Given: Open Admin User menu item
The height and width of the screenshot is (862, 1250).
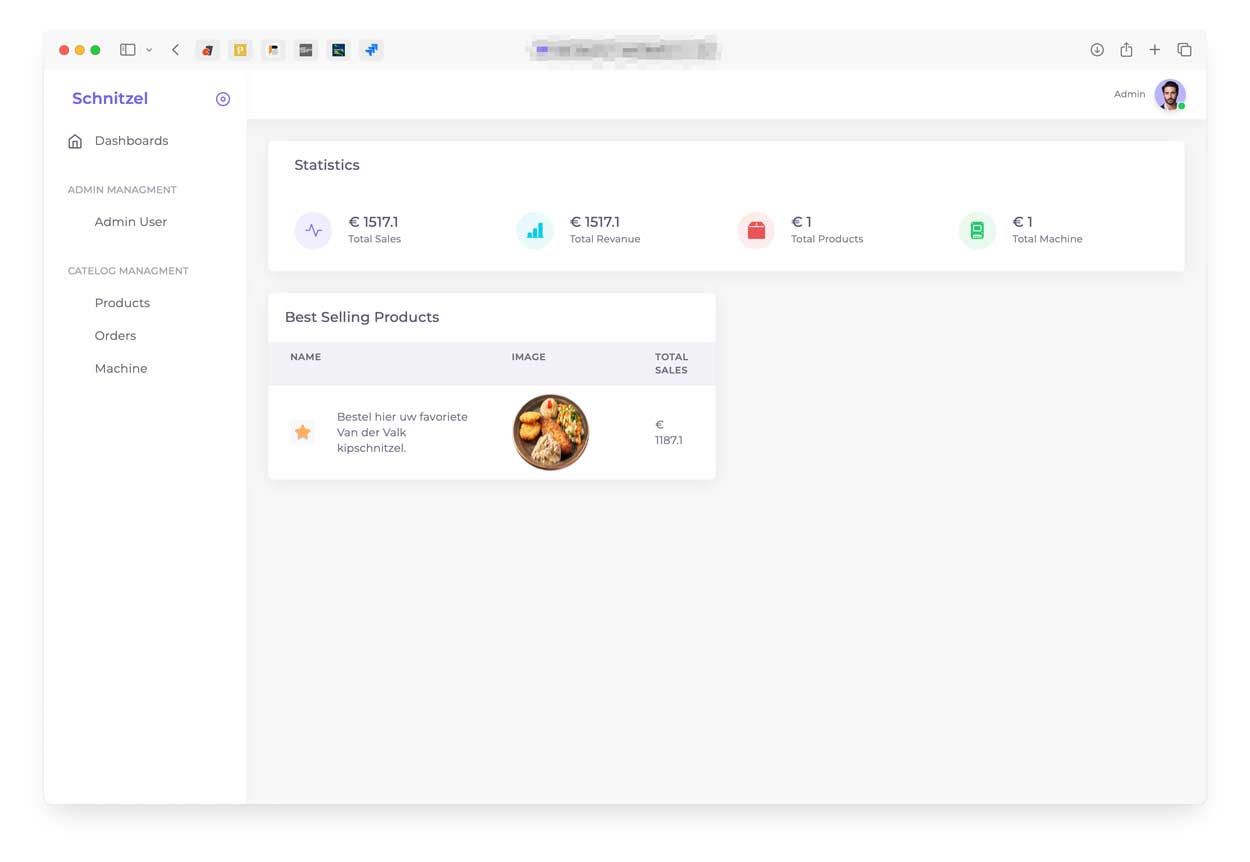Looking at the screenshot, I should click(x=130, y=222).
